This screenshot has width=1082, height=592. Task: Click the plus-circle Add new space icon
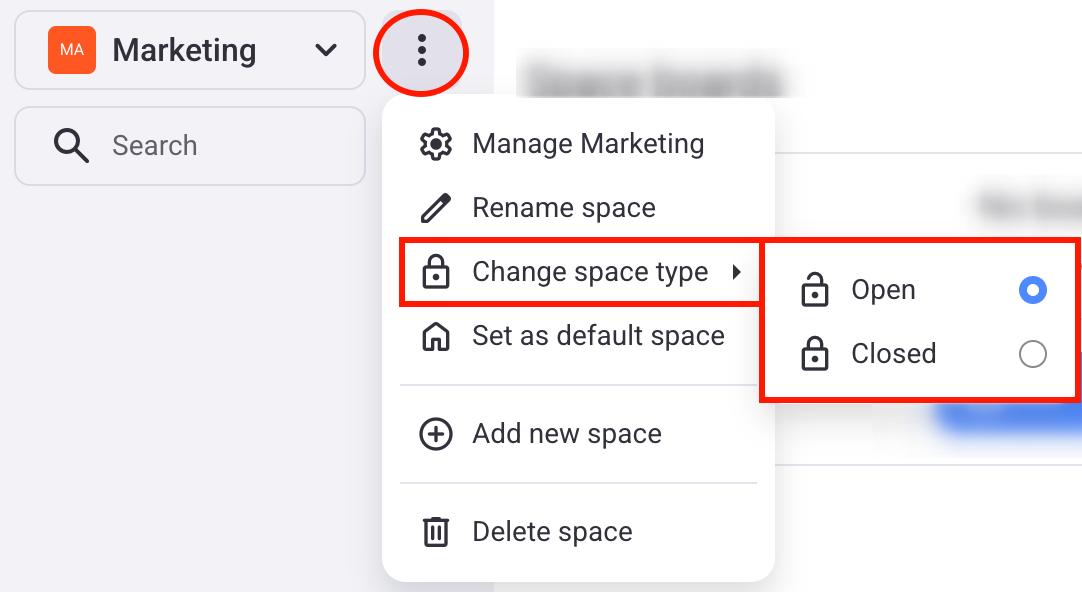pyautogui.click(x=436, y=434)
